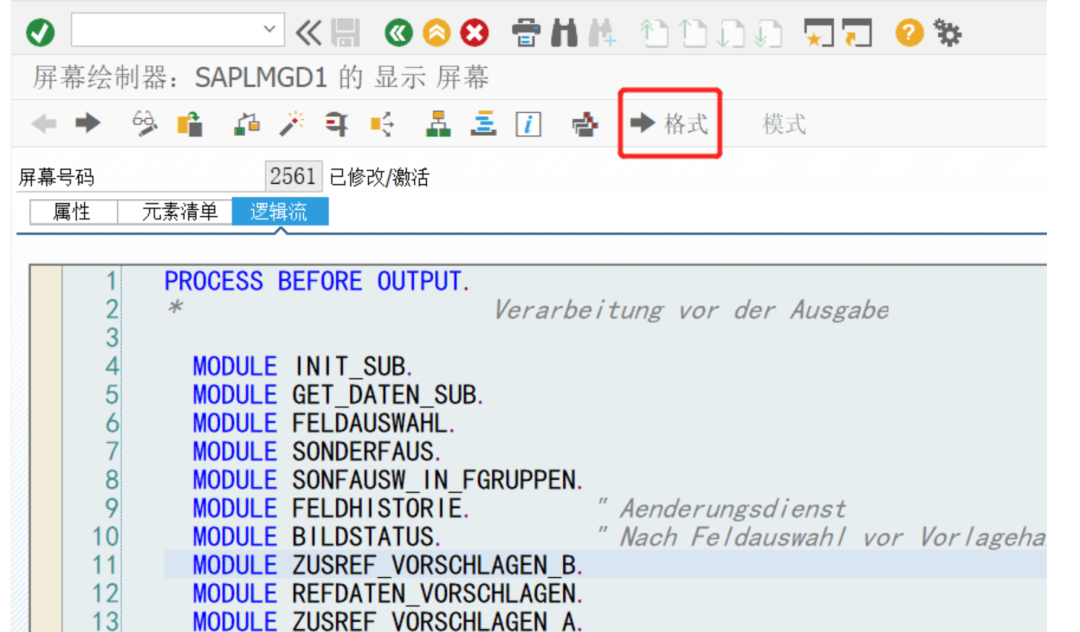The image size is (1080, 632).
Task: Click the Nach Feldauswahl comment
Action: [x=821, y=537]
